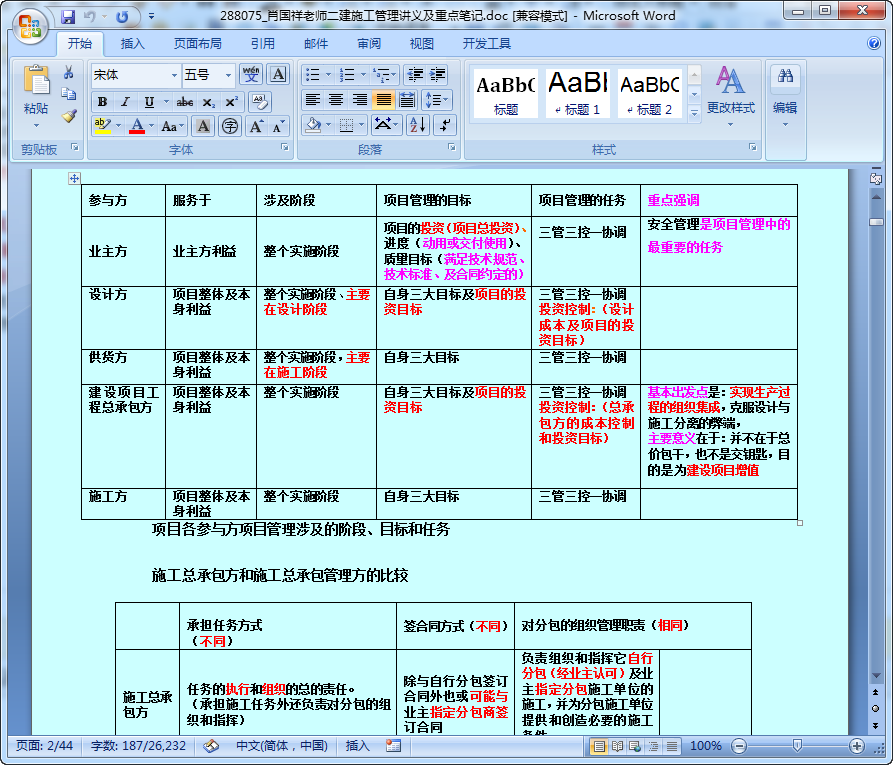This screenshot has width=893, height=765.
Task: Open Font dialog launcher
Action: pyautogui.click(x=284, y=148)
